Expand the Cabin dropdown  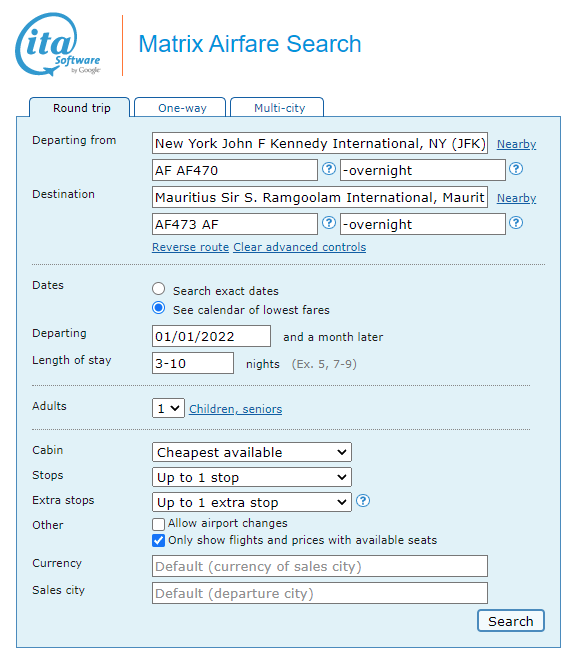point(252,452)
